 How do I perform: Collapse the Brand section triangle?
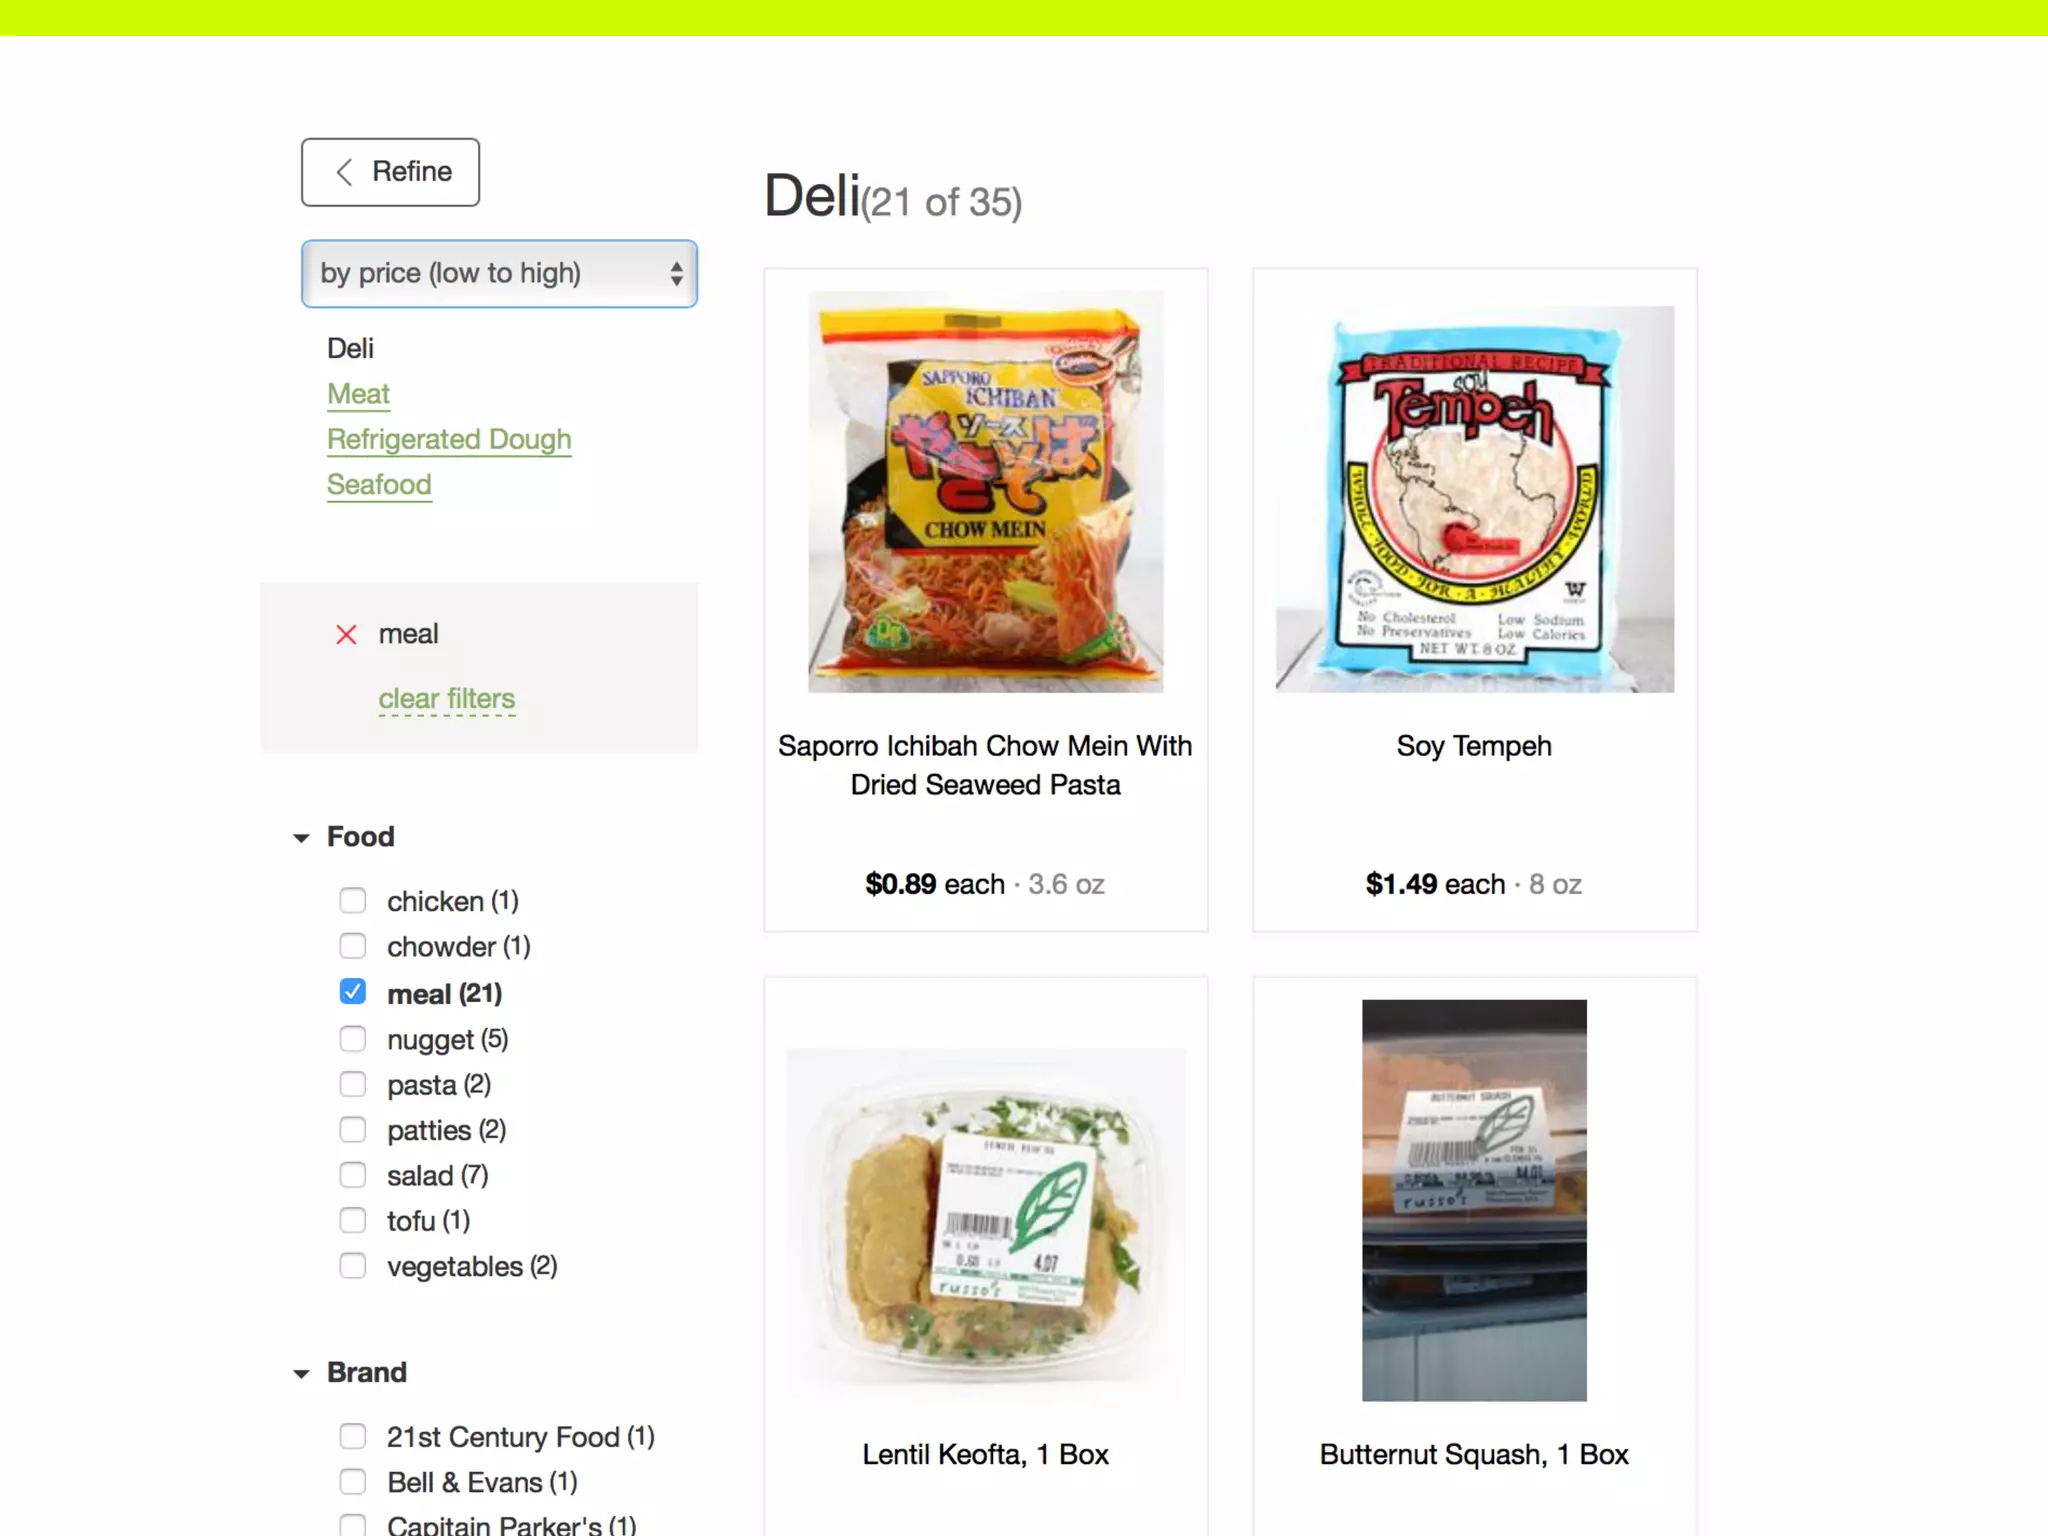pyautogui.click(x=301, y=1374)
